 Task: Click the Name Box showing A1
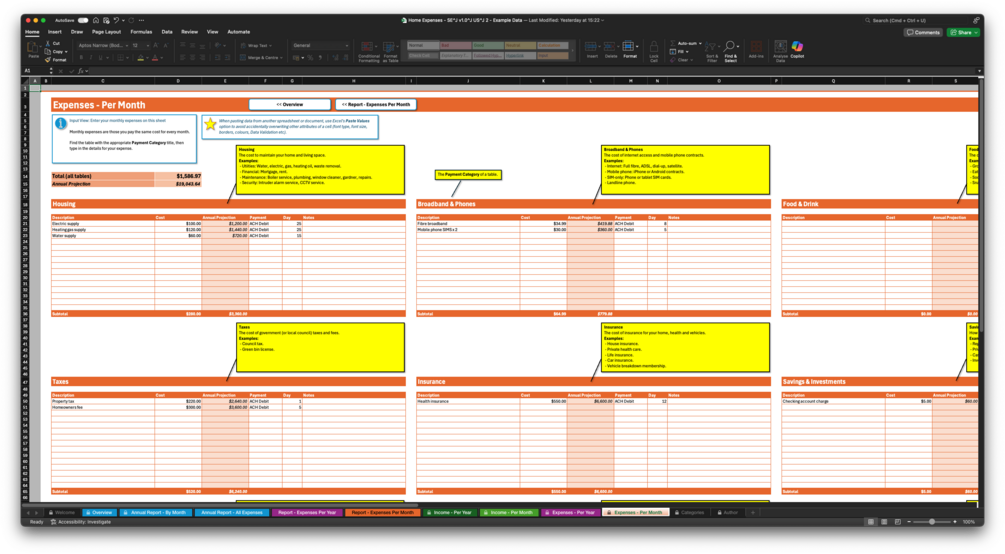coord(38,71)
